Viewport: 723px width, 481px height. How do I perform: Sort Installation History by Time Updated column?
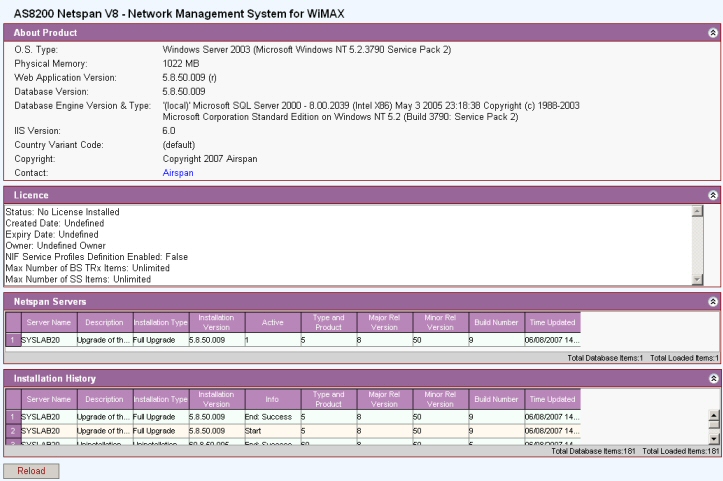point(551,400)
